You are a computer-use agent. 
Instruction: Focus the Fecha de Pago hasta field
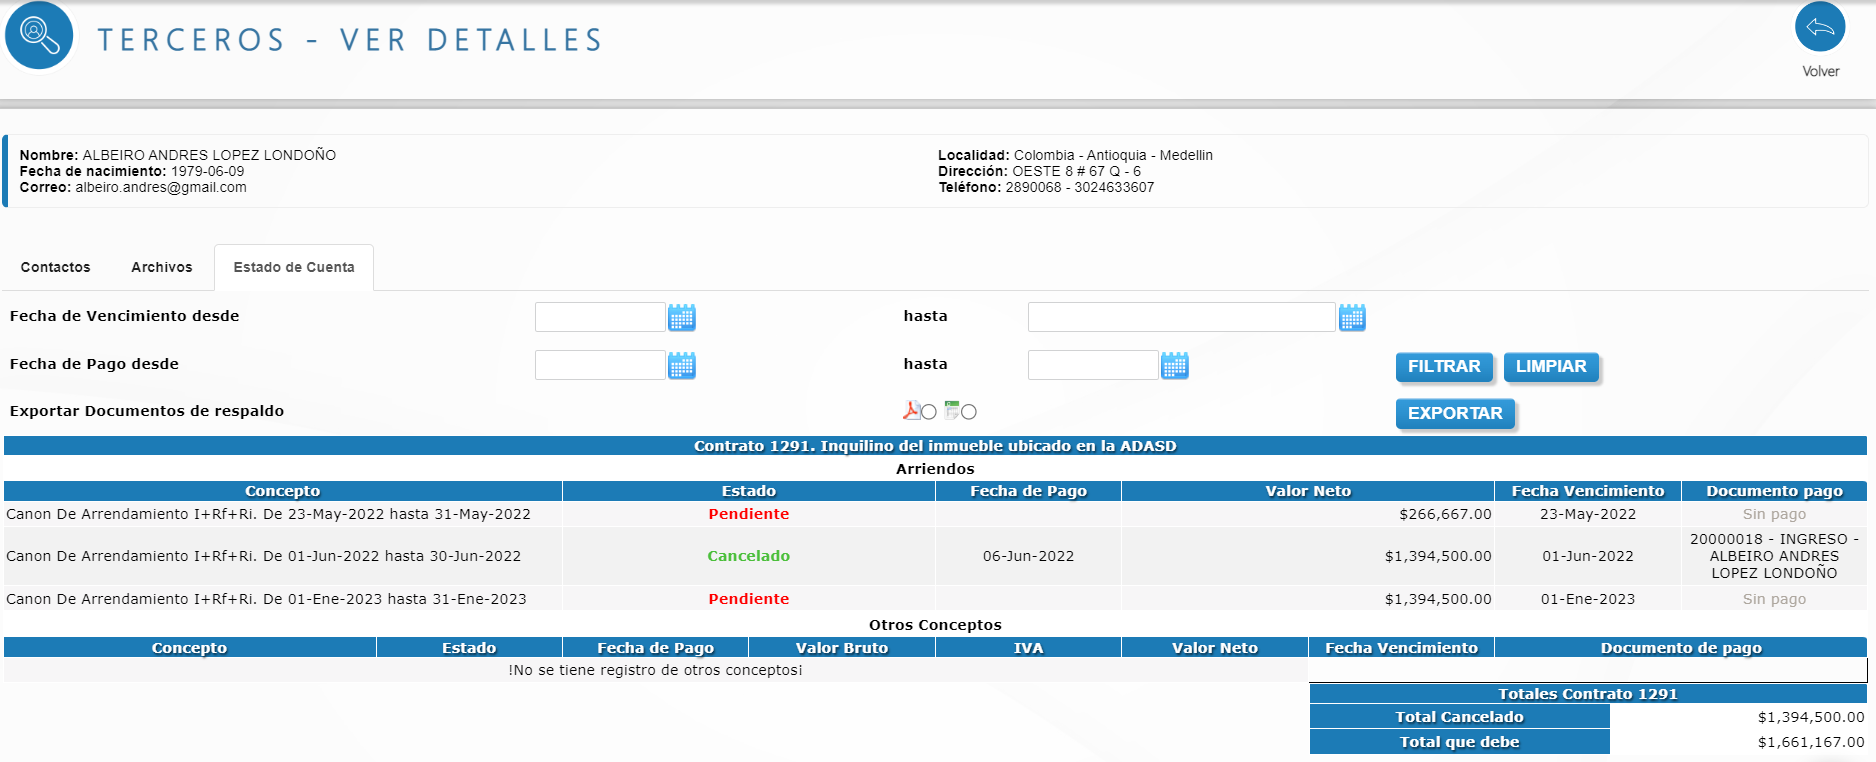click(x=1092, y=365)
